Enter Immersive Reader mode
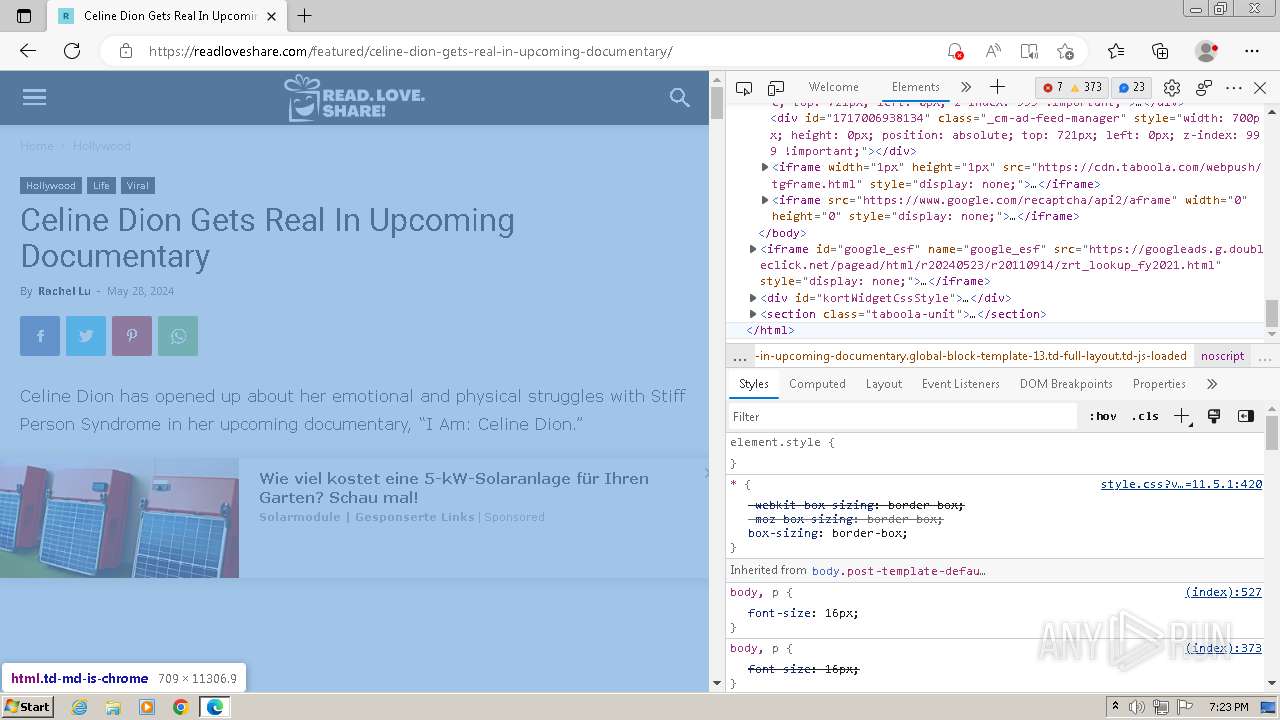 pos(1029,51)
